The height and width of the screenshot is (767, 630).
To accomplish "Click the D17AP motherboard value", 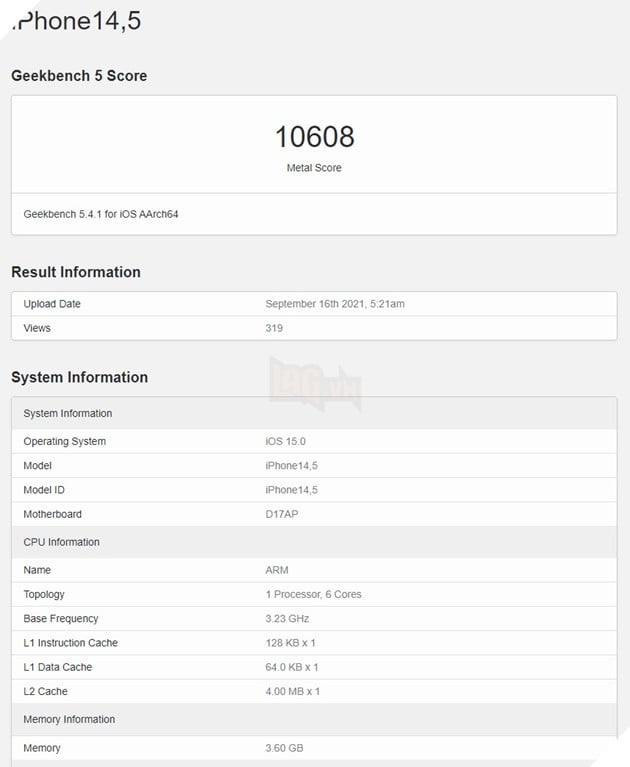I will [282, 514].
